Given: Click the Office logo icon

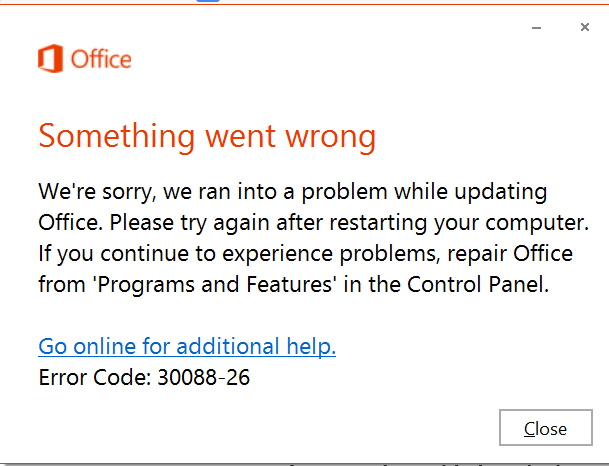Looking at the screenshot, I should point(50,59).
